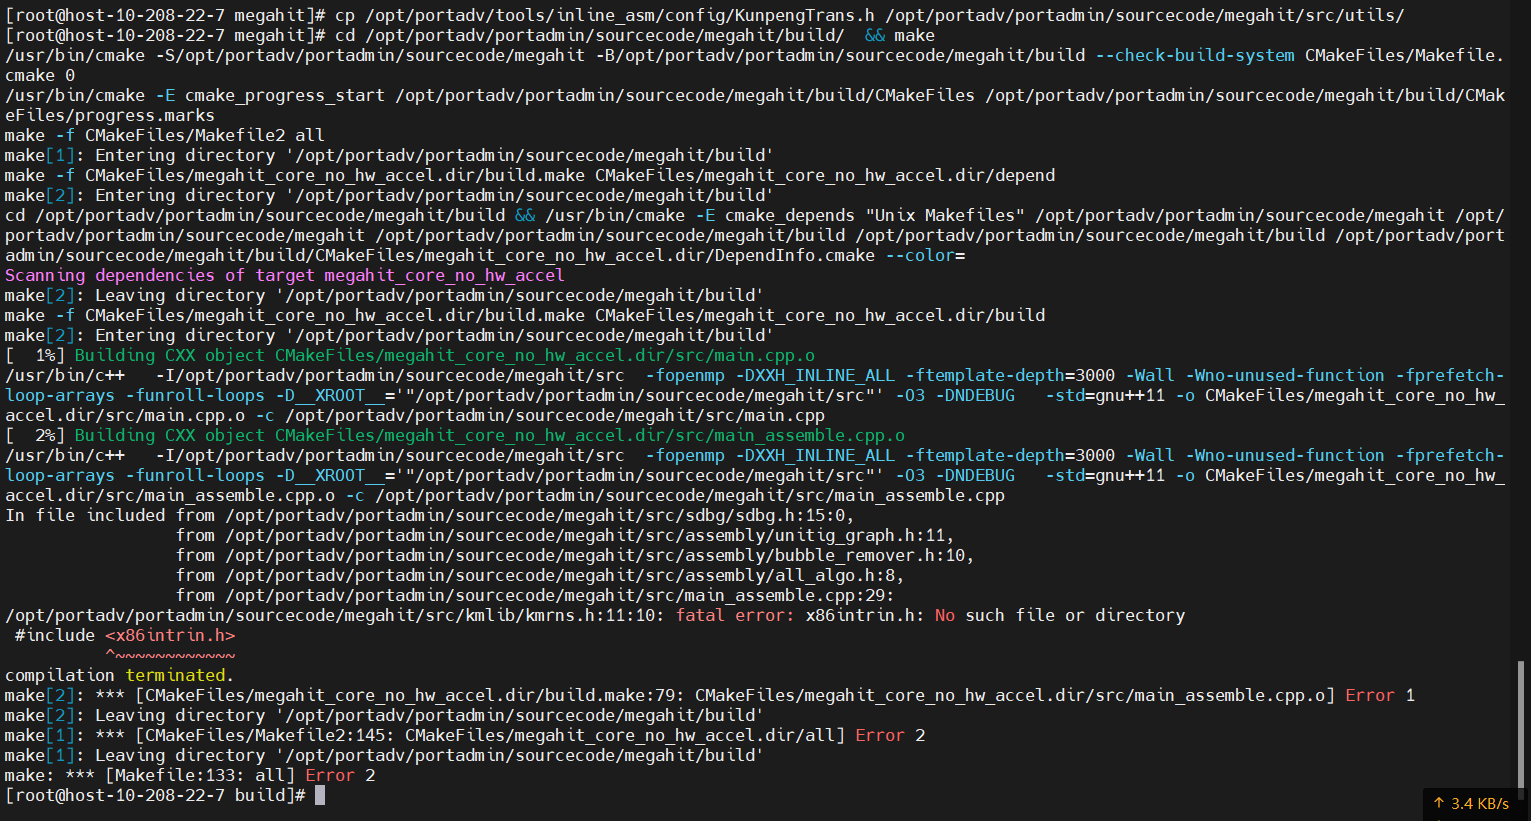Click the "cmake 0" wrapped line

[40, 75]
